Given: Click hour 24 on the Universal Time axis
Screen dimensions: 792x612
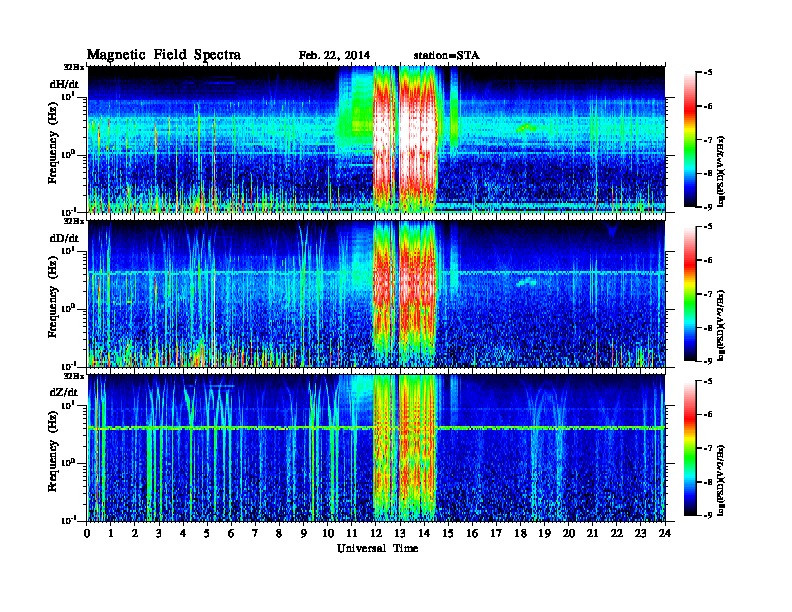Looking at the screenshot, I should 665,533.
